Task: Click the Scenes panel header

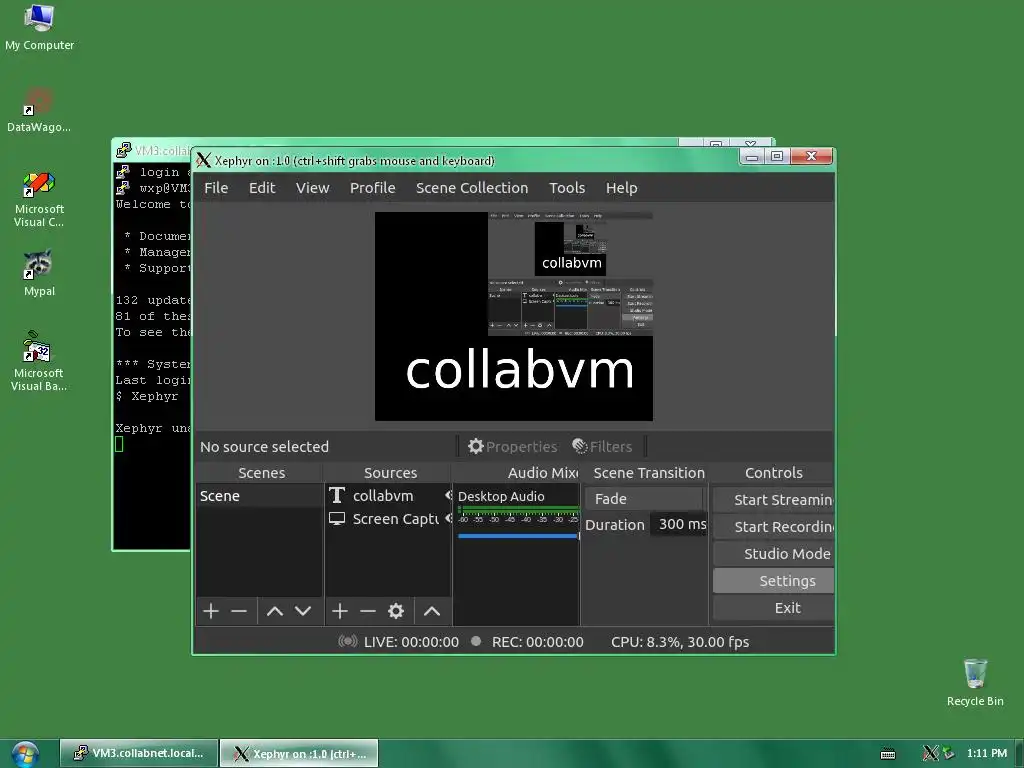Action: point(261,473)
